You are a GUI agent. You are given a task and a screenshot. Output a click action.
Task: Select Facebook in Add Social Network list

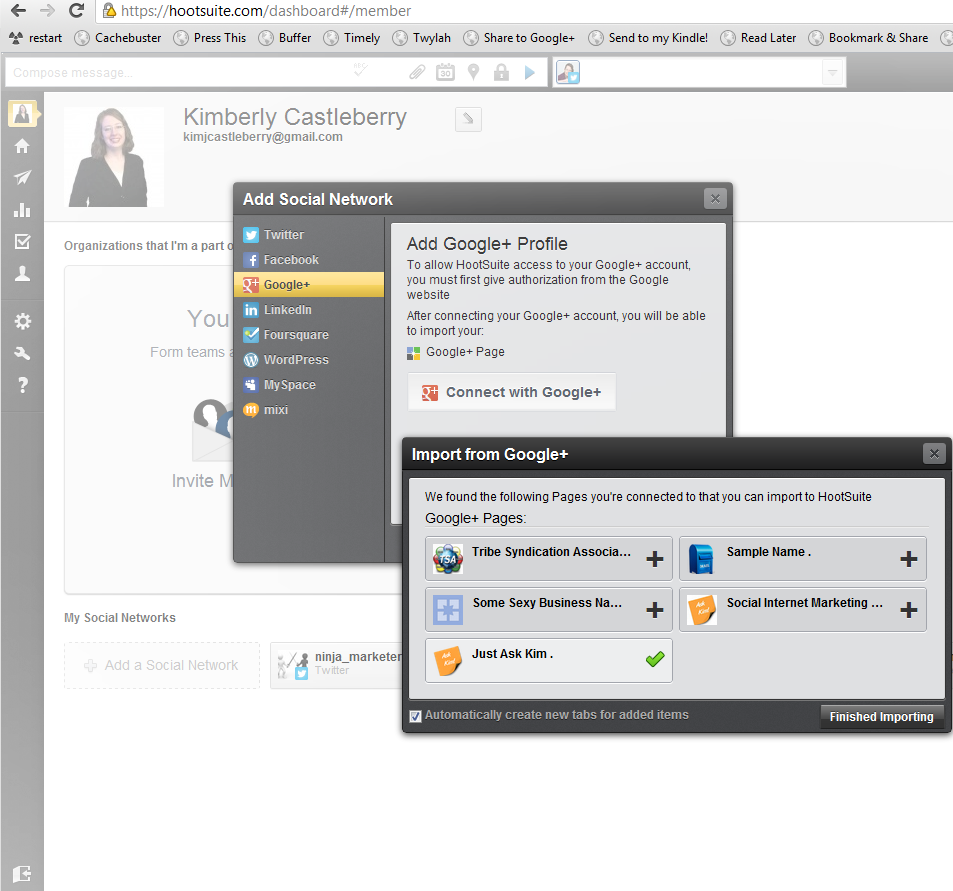pos(309,260)
